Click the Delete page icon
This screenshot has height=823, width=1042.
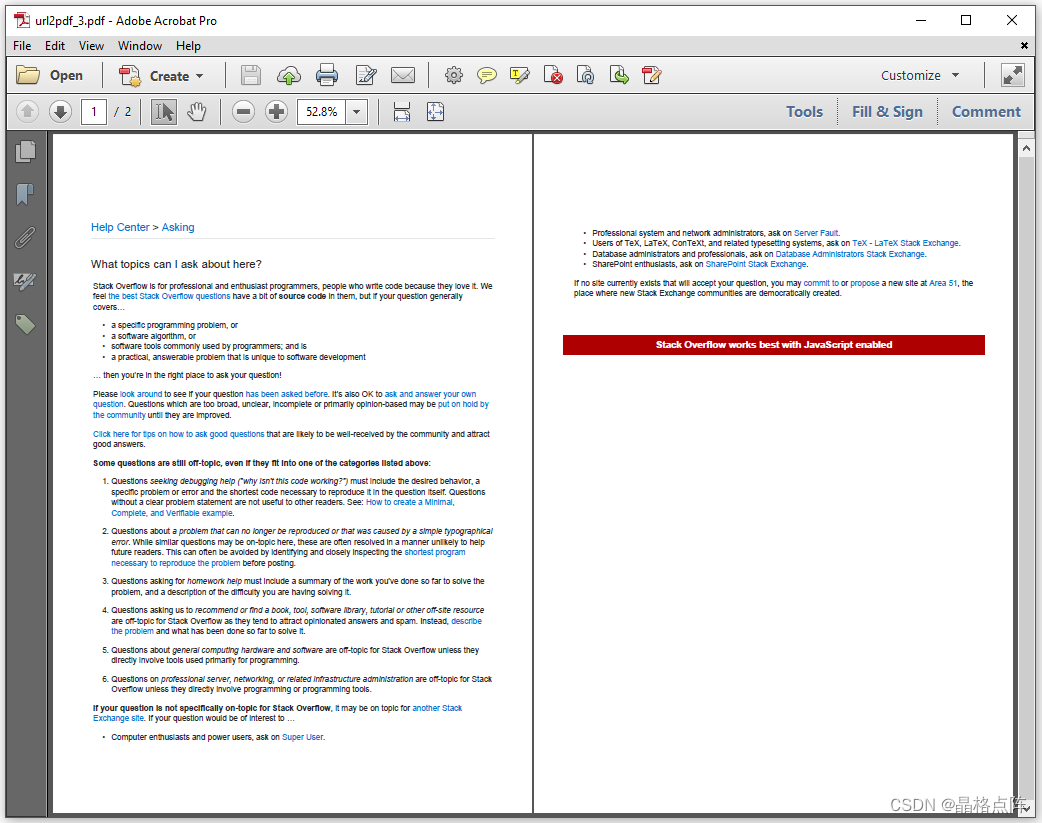[553, 75]
